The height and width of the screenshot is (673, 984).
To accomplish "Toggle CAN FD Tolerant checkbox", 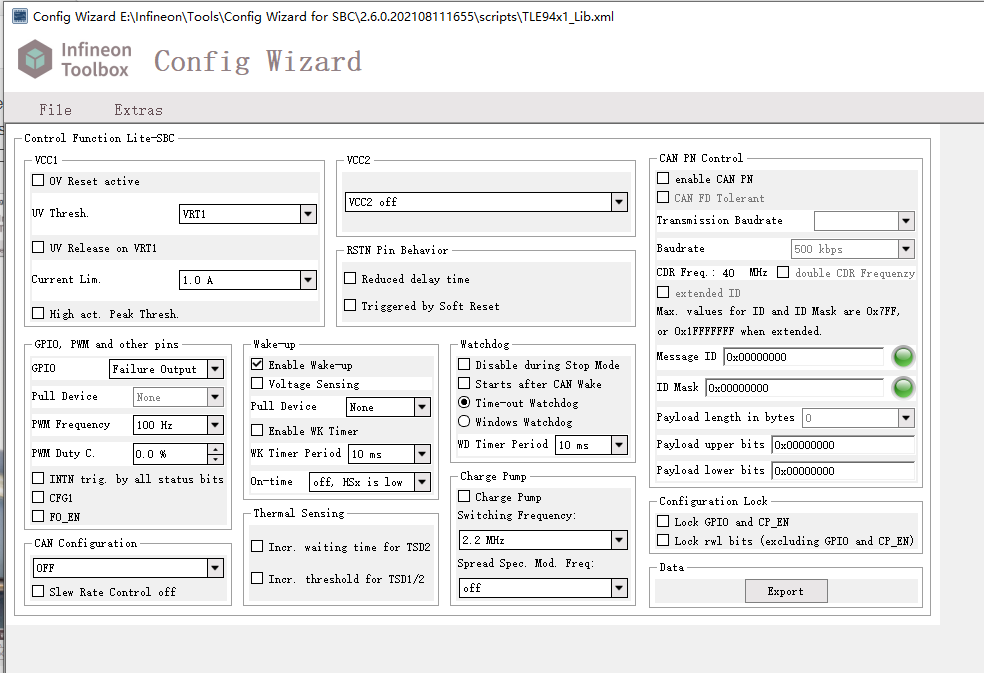I will pos(663,197).
